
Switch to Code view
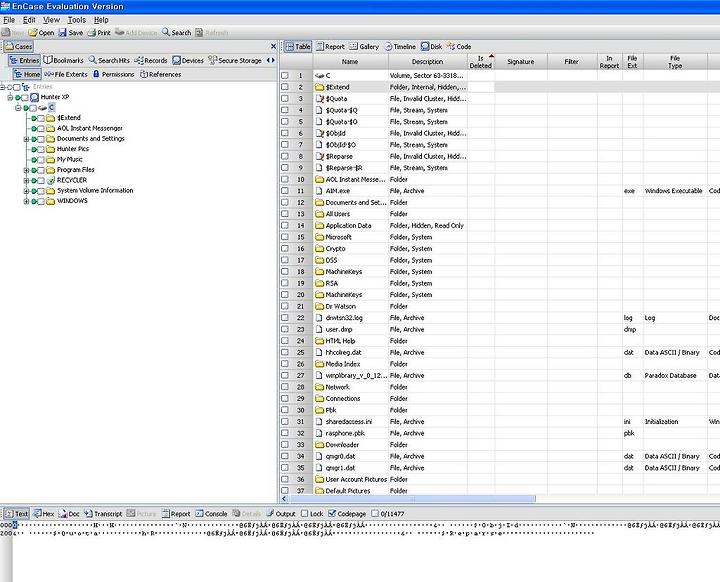pyautogui.click(x=459, y=46)
